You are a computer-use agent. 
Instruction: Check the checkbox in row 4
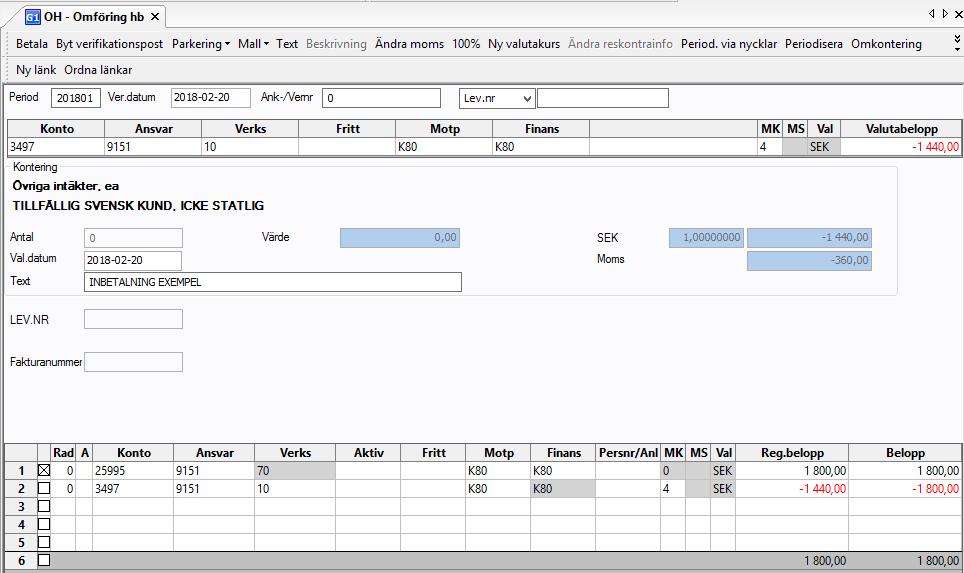point(44,524)
